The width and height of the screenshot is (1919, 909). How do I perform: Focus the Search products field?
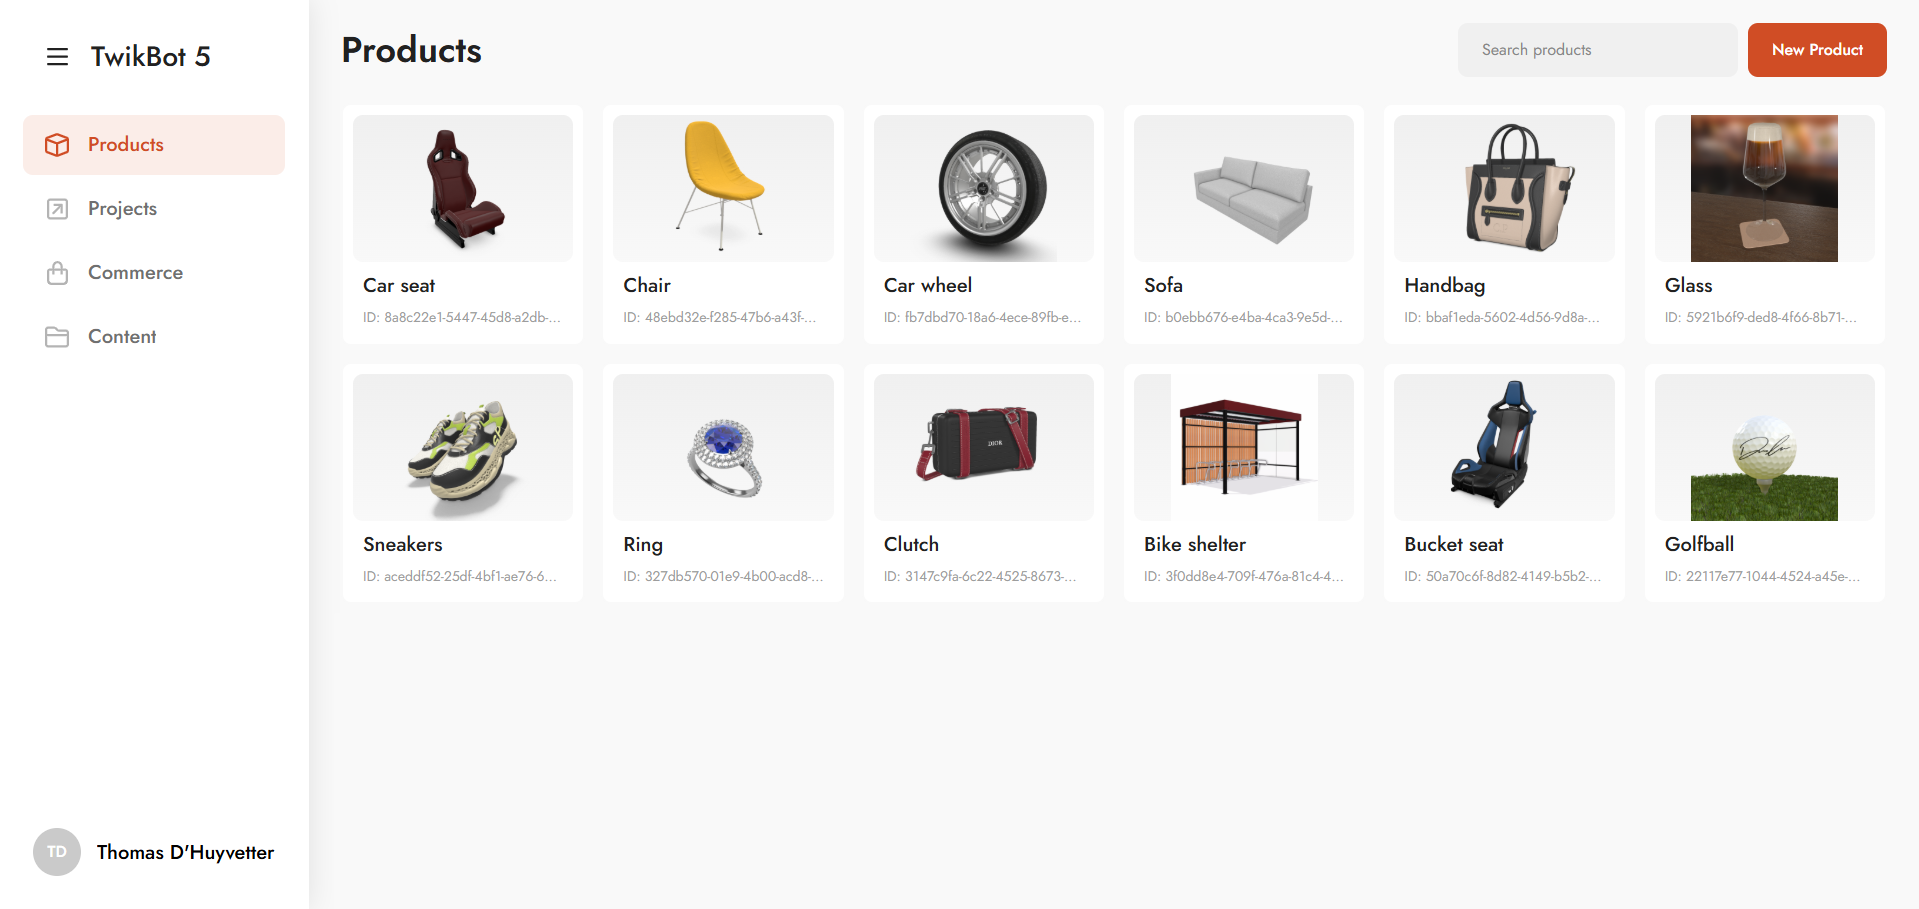1597,50
